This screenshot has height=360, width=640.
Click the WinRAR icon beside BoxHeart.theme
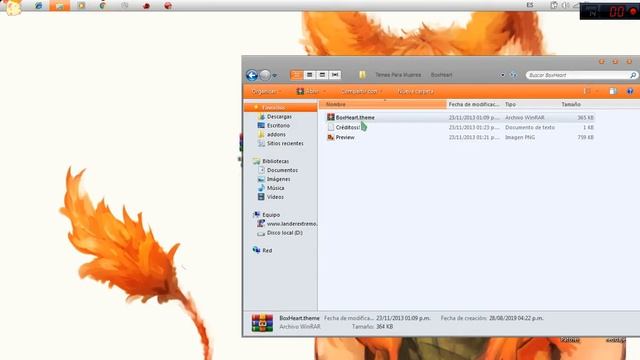click(x=331, y=117)
